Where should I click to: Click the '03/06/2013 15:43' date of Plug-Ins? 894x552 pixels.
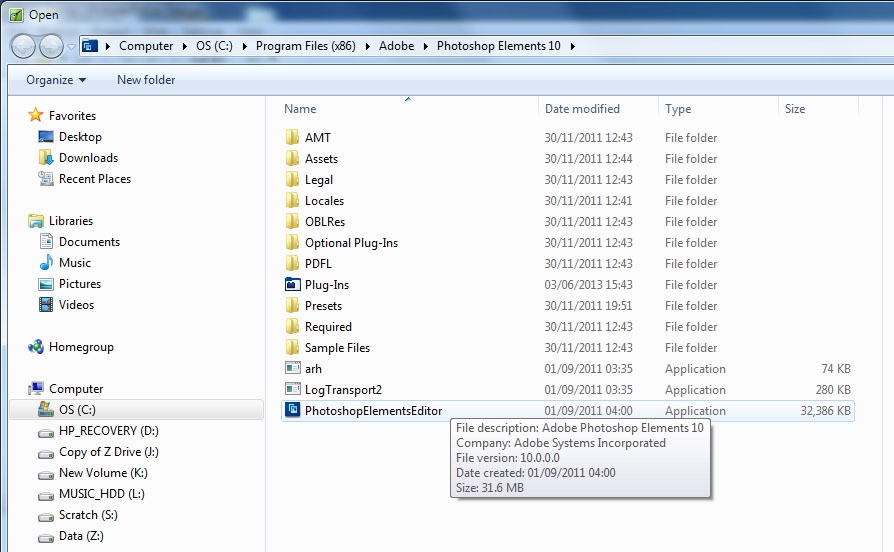pyautogui.click(x=588, y=285)
